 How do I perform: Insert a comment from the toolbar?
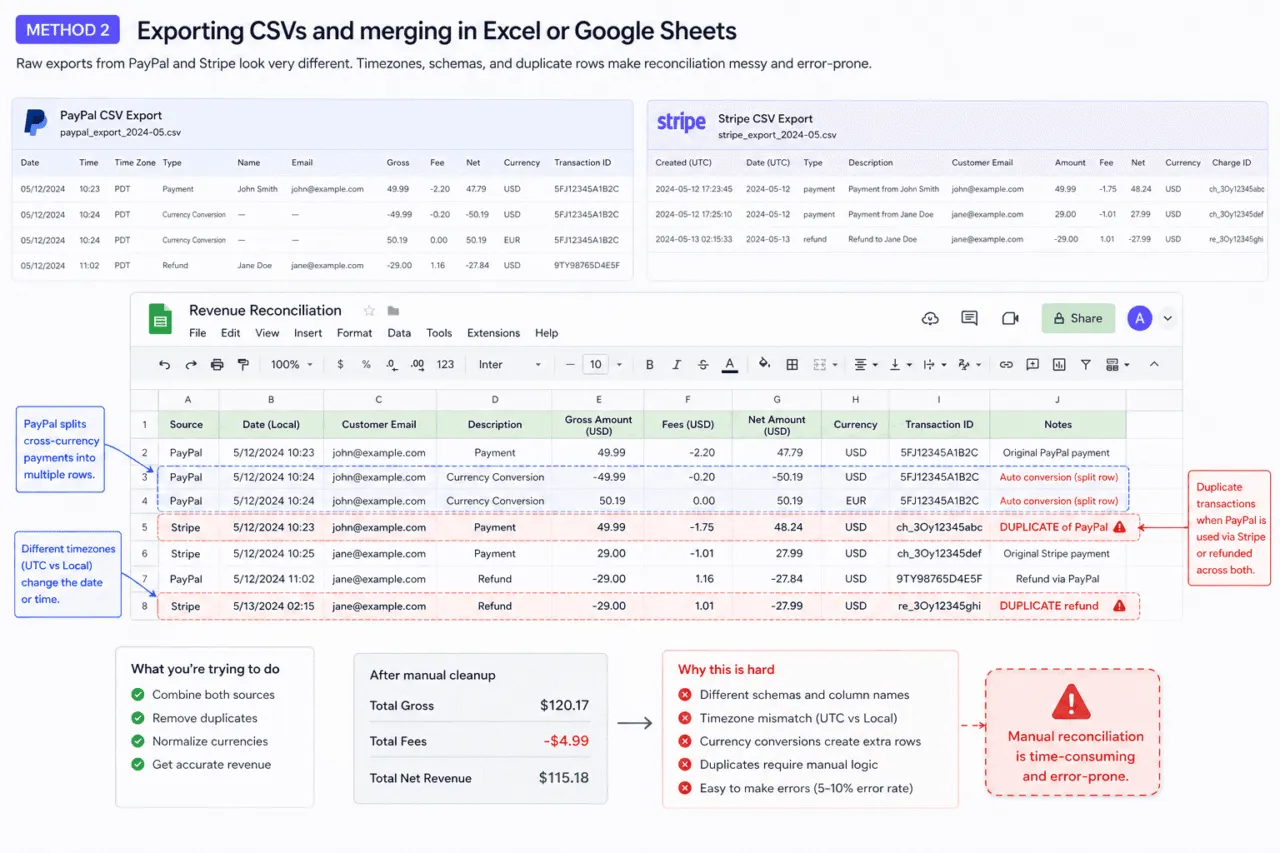point(1033,365)
